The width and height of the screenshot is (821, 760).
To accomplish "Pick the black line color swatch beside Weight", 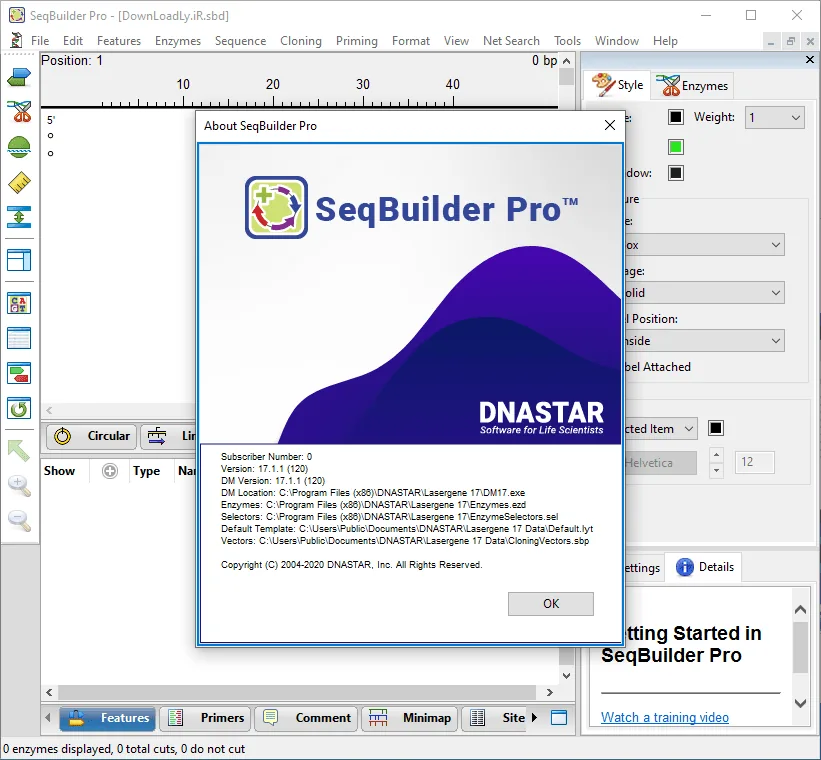I will pos(675,117).
